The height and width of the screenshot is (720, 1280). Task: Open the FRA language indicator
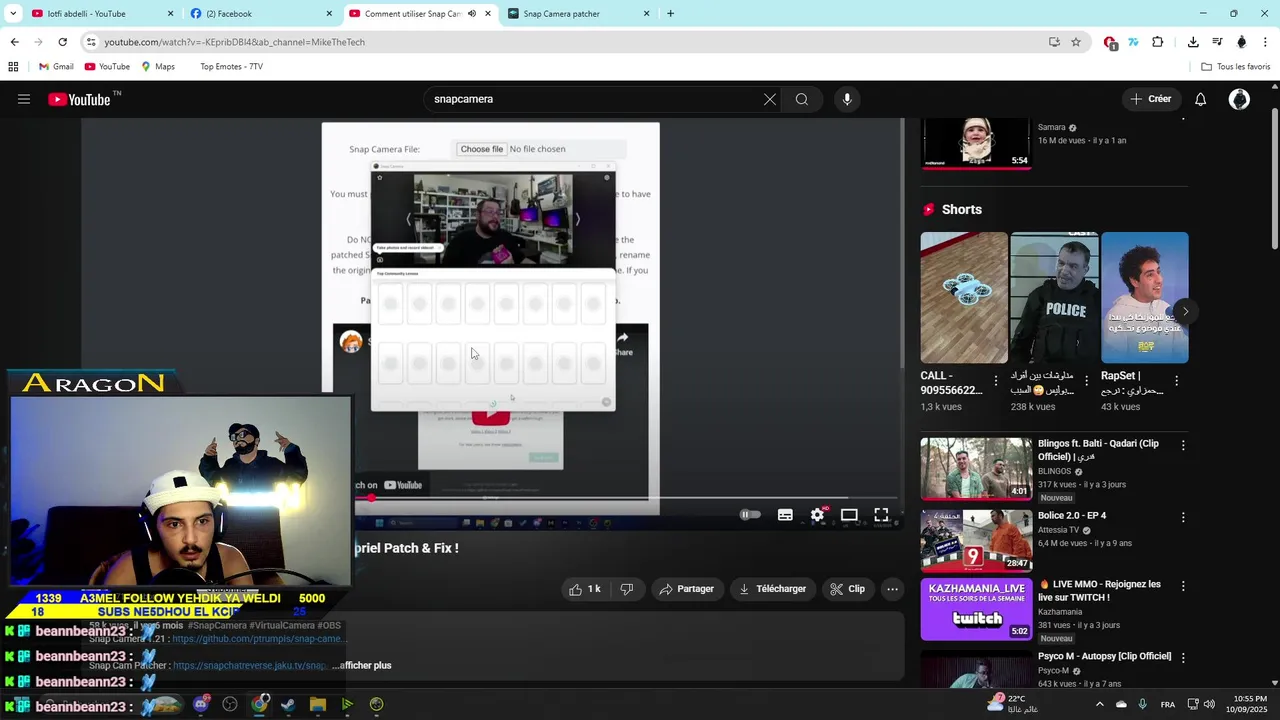[1168, 704]
